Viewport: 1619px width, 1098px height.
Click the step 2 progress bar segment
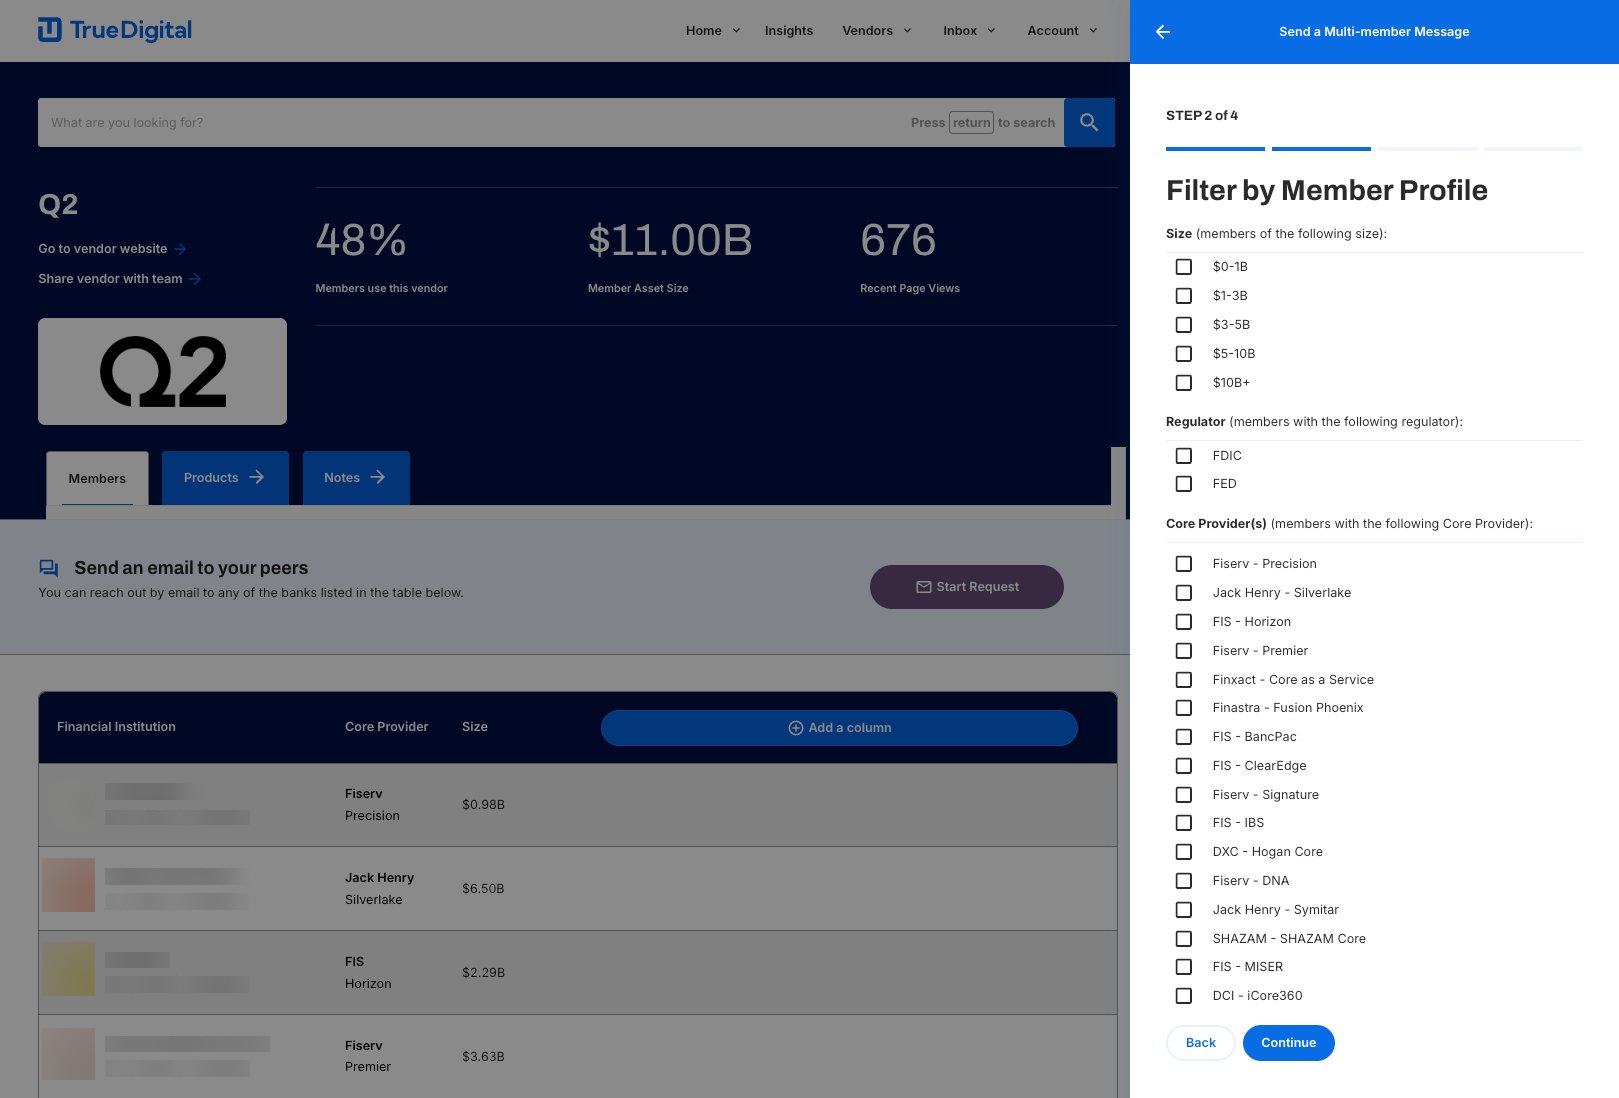(x=1321, y=147)
